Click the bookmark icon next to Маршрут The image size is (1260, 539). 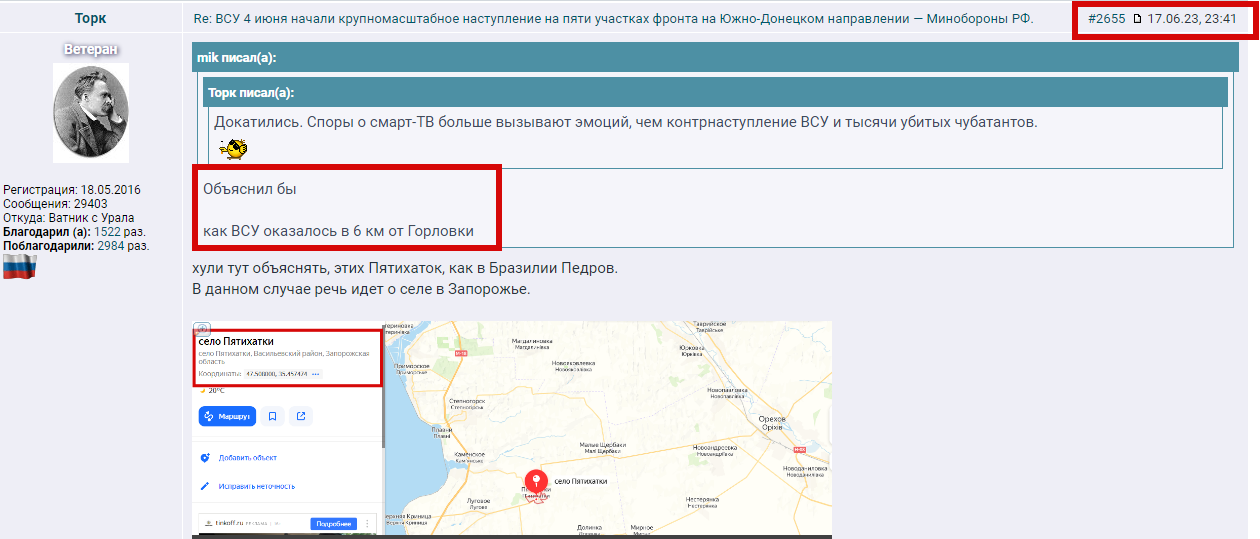(272, 416)
